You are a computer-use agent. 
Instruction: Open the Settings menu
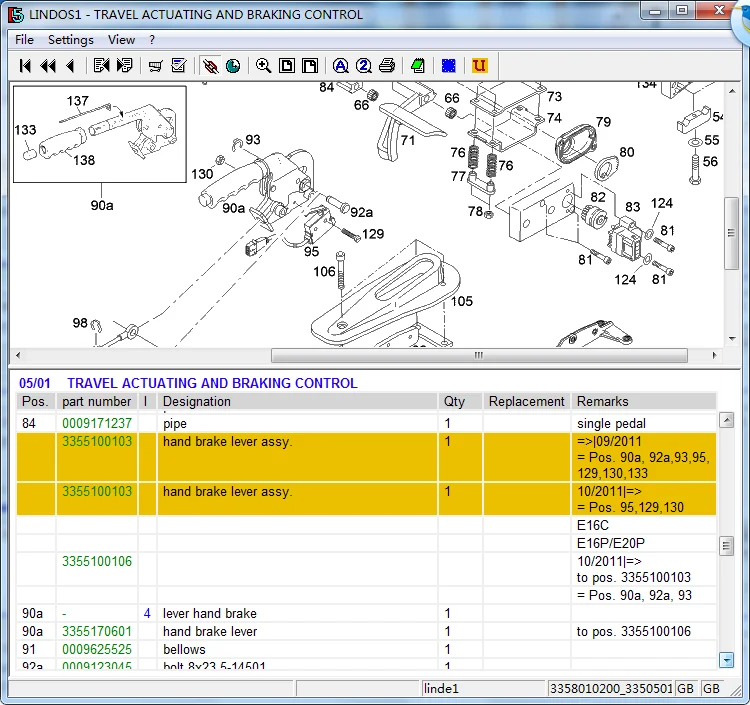click(x=71, y=40)
